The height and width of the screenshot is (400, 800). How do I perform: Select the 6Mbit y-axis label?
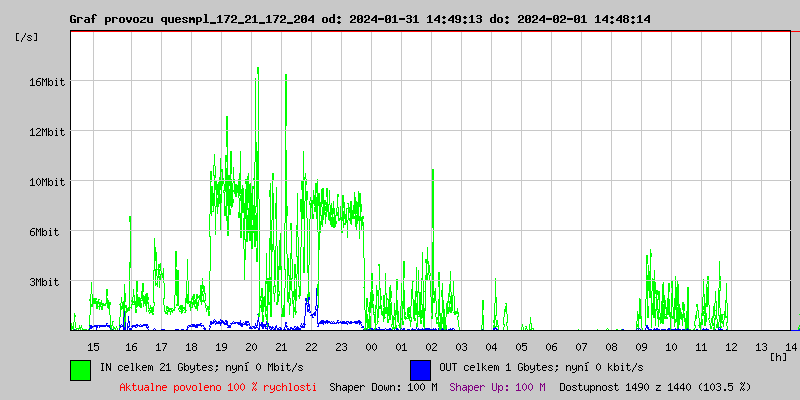[x=46, y=232]
